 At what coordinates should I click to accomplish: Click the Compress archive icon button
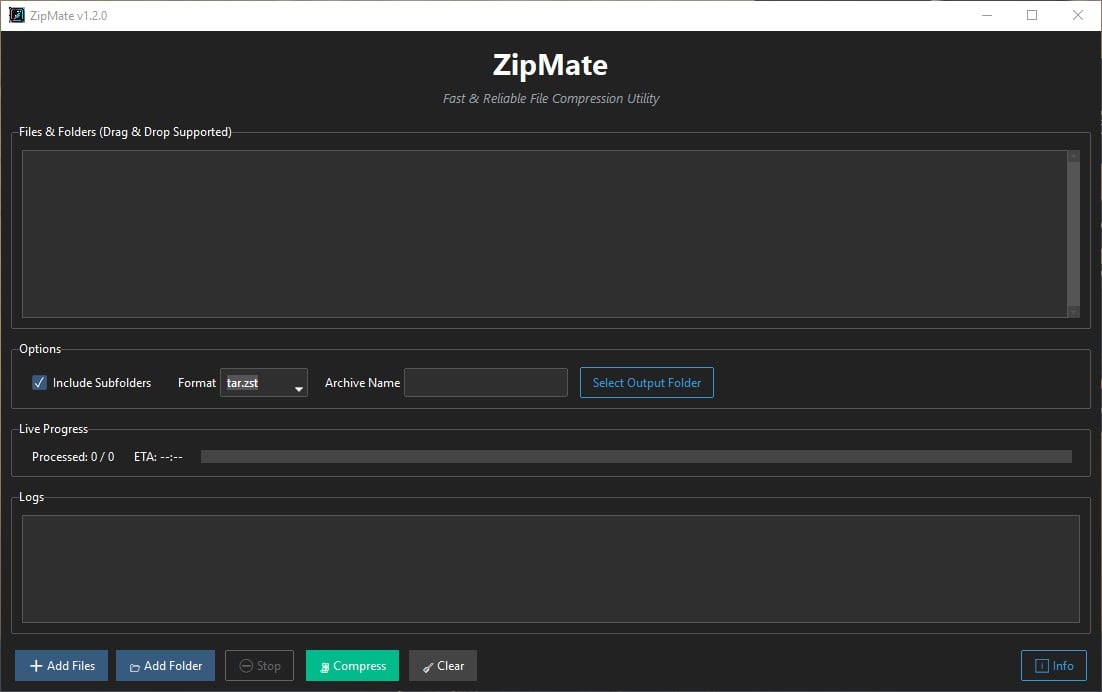click(x=326, y=665)
